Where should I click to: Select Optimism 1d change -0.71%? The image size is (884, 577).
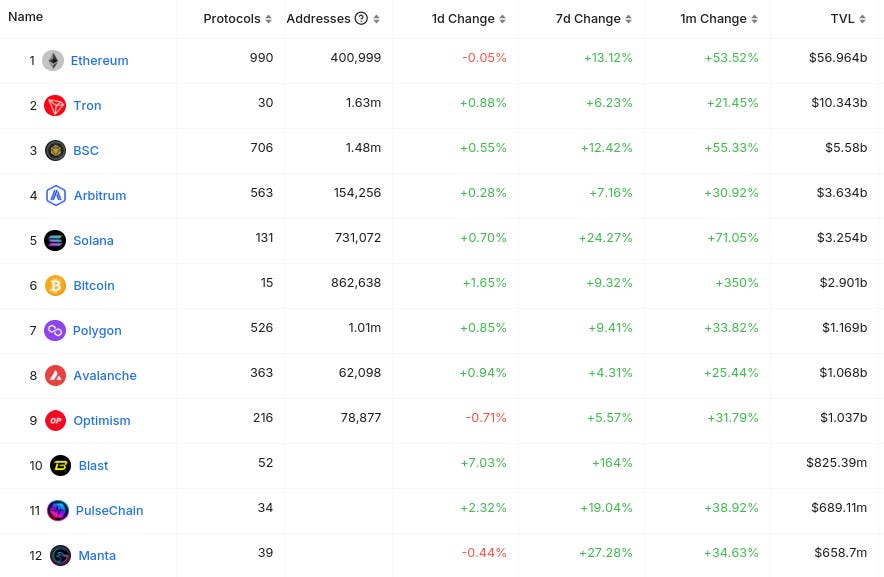pos(486,418)
